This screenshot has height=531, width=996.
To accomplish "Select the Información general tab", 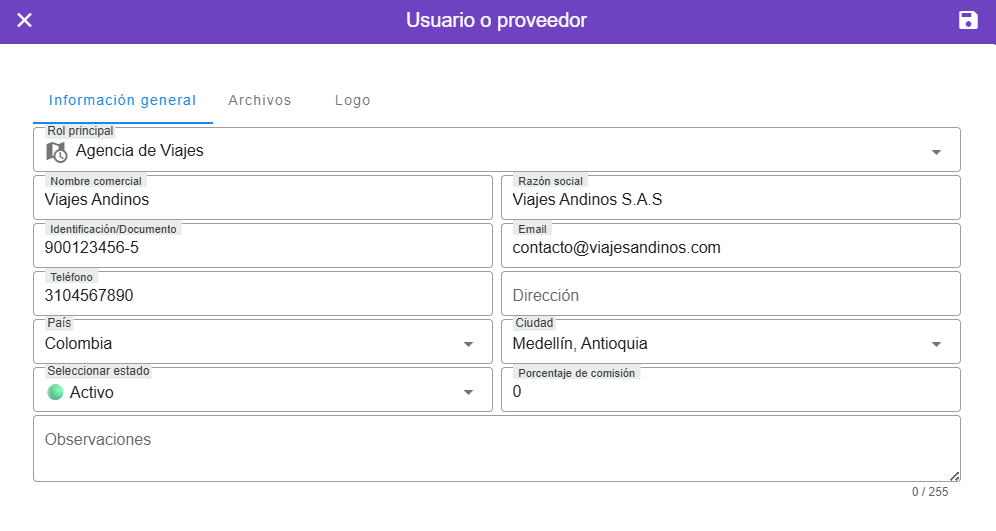I will point(123,101).
